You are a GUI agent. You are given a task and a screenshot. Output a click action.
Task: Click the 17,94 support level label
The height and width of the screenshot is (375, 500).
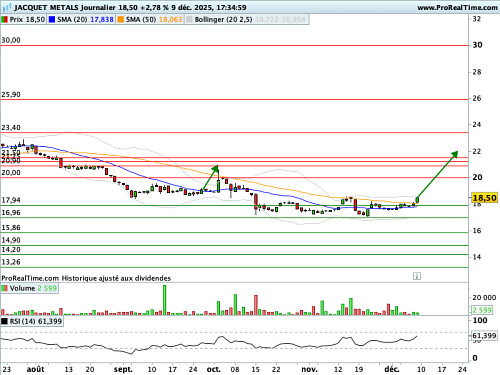pyautogui.click(x=11, y=200)
